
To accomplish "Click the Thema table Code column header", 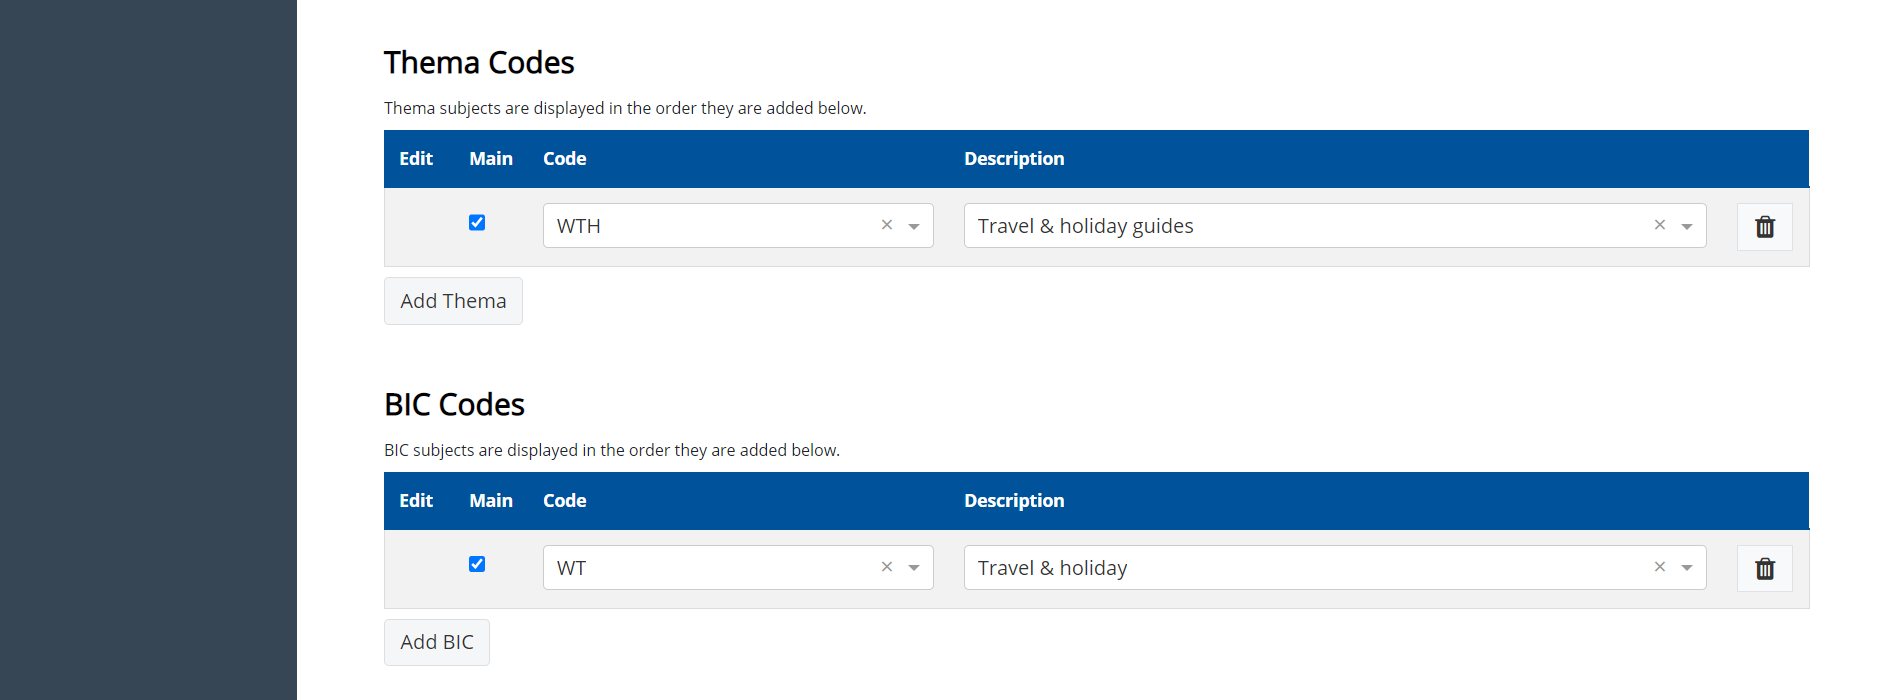I will 564,159.
